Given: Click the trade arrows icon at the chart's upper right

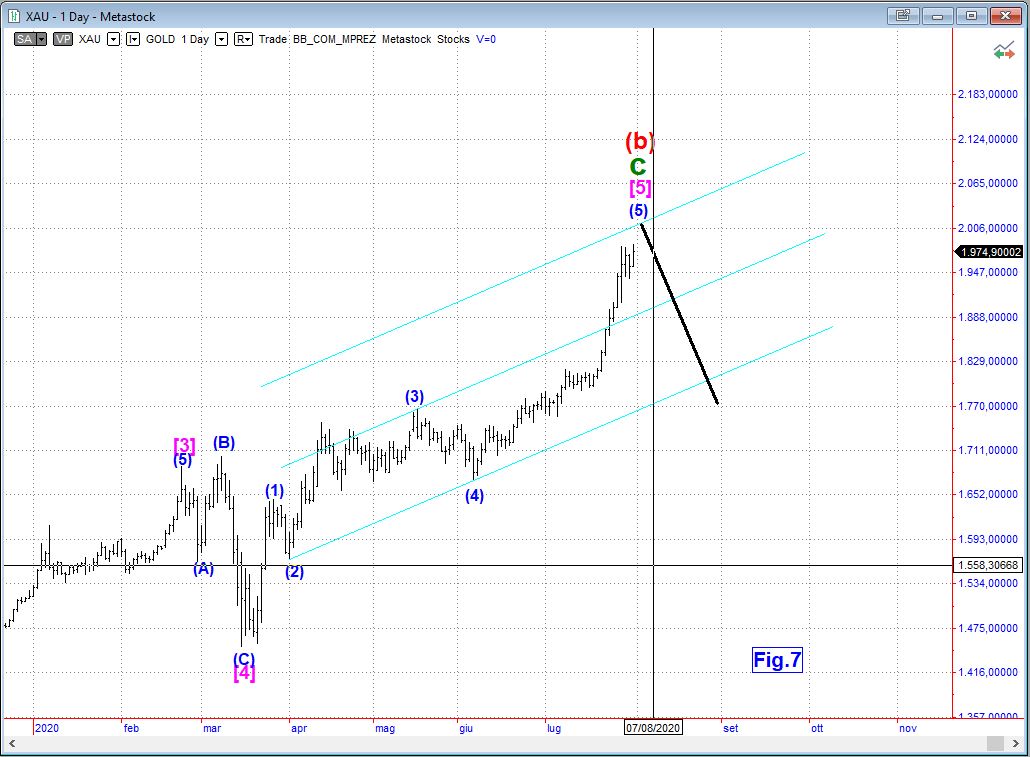Looking at the screenshot, I should 1003,51.
